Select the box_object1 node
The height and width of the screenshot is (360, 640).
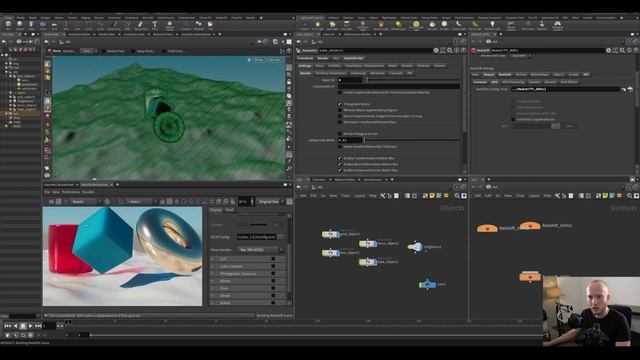[331, 253]
